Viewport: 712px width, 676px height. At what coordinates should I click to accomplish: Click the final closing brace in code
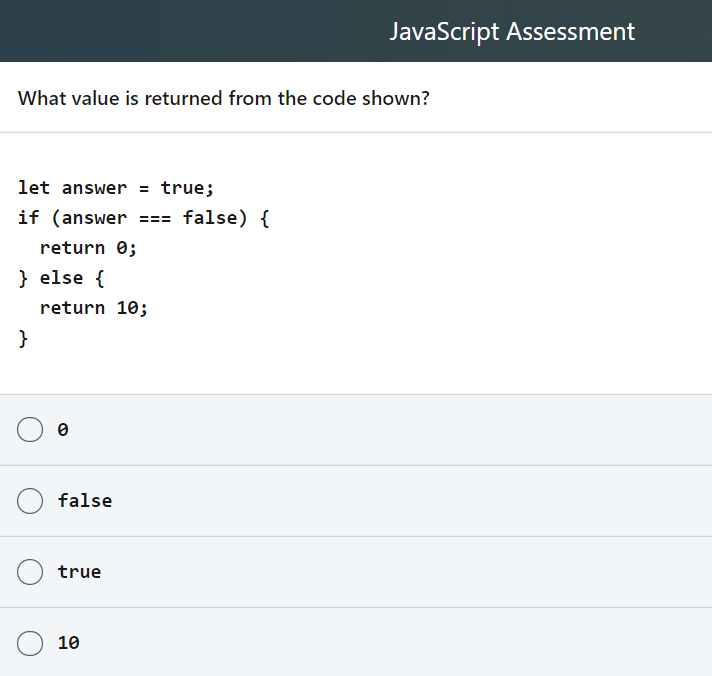pyautogui.click(x=23, y=338)
